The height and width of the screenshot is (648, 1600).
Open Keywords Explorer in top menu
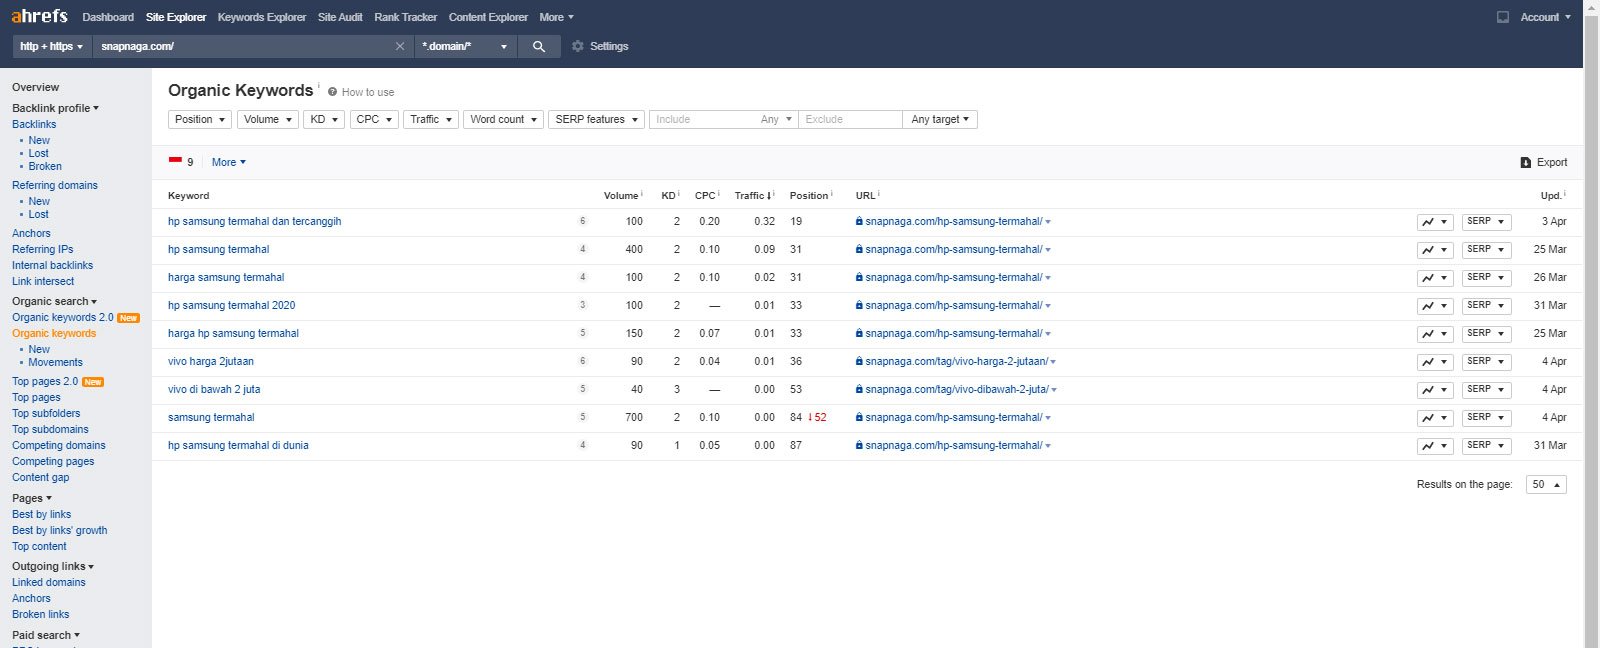point(262,17)
